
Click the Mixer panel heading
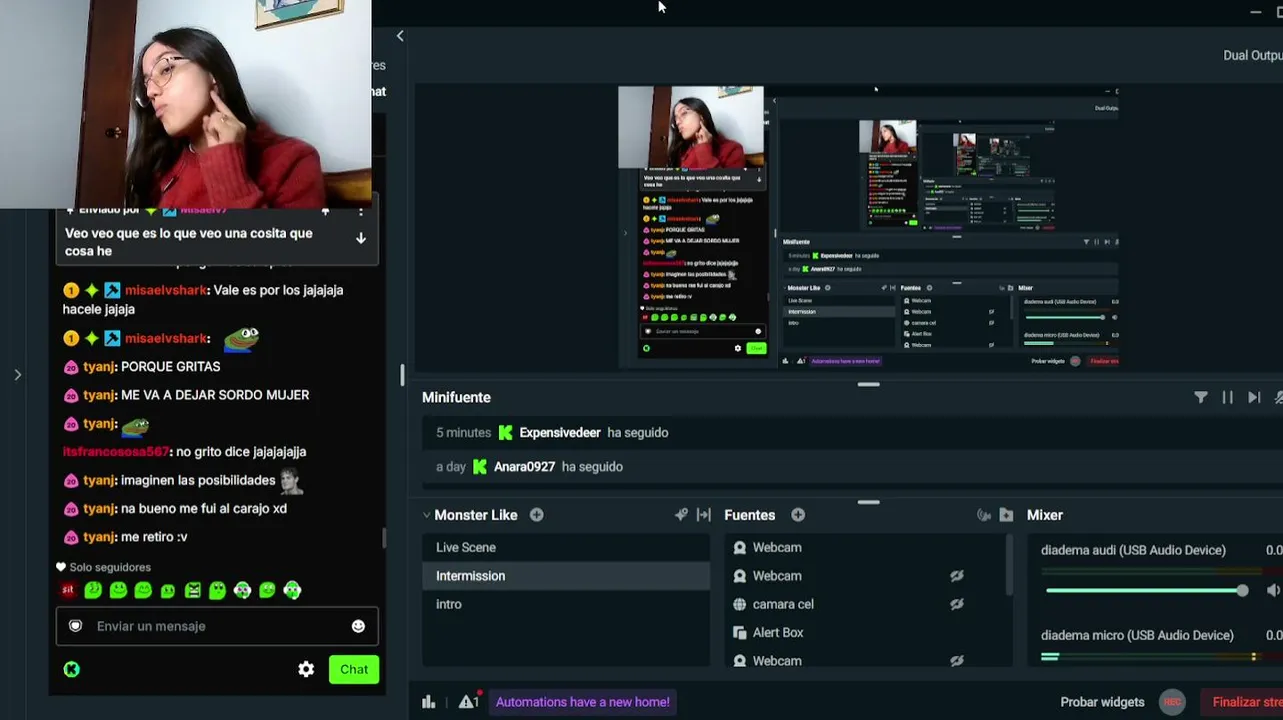click(x=1044, y=515)
